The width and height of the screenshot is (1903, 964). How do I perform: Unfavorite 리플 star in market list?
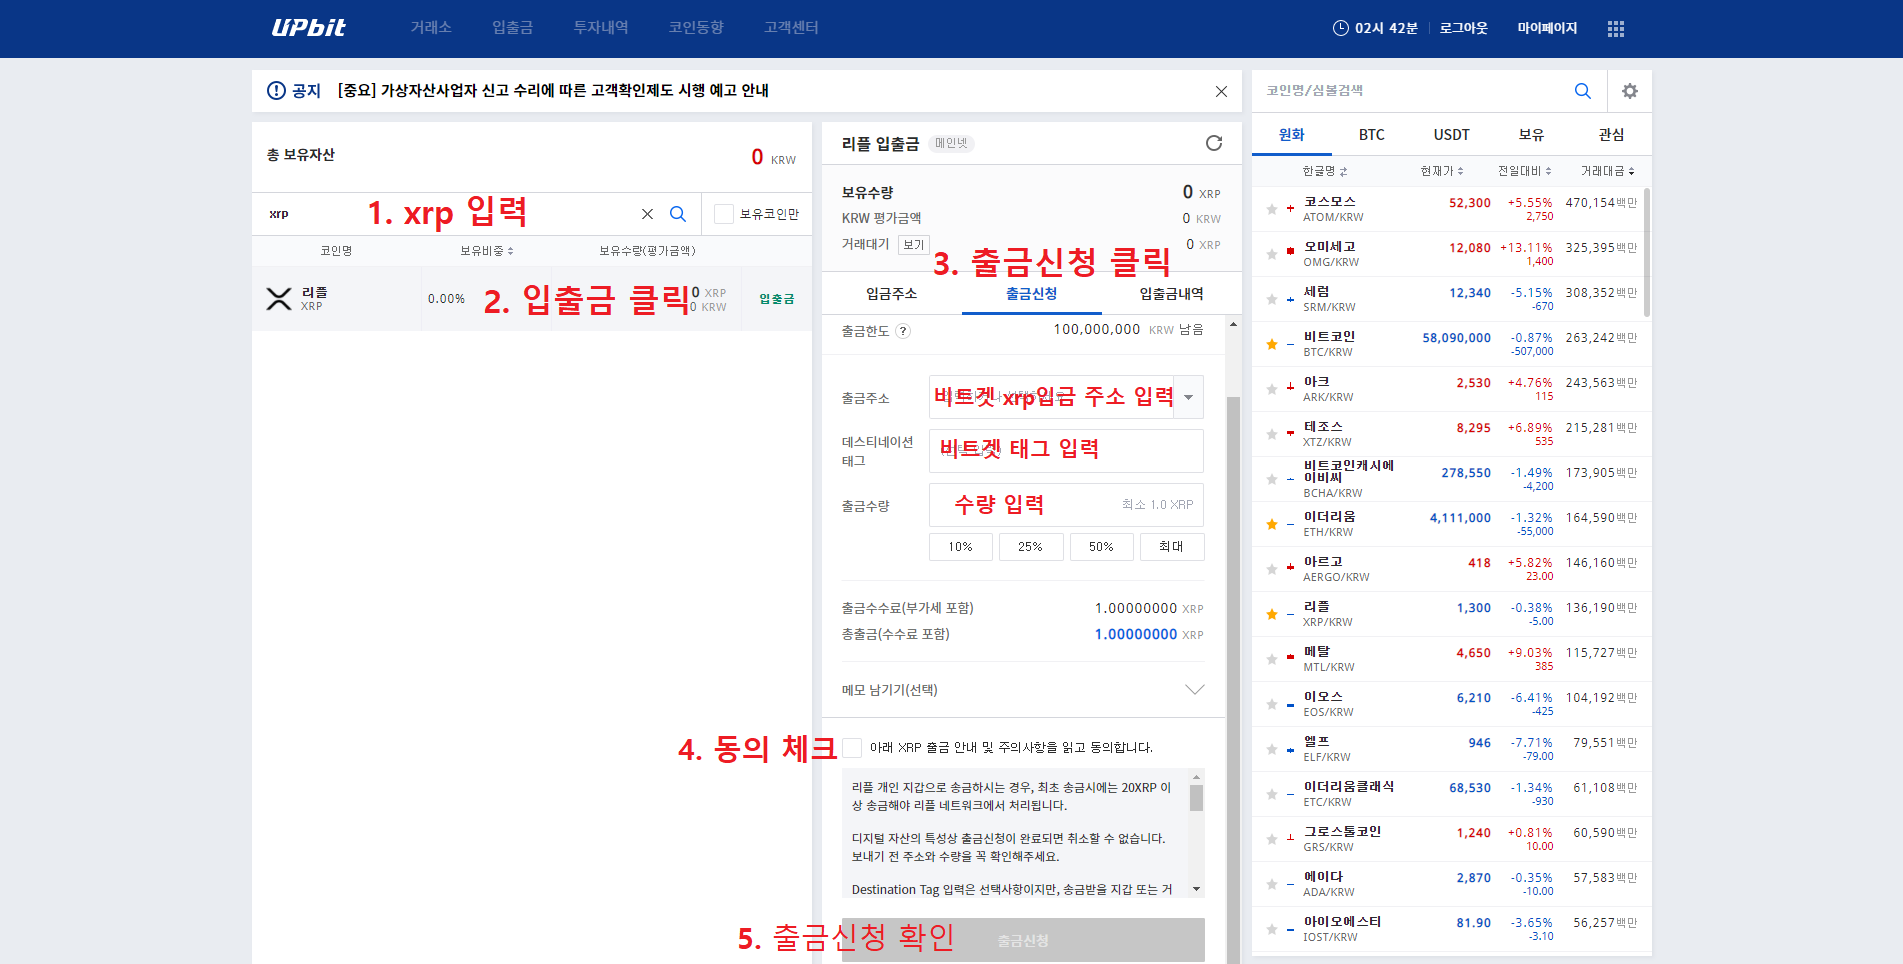(x=1271, y=614)
